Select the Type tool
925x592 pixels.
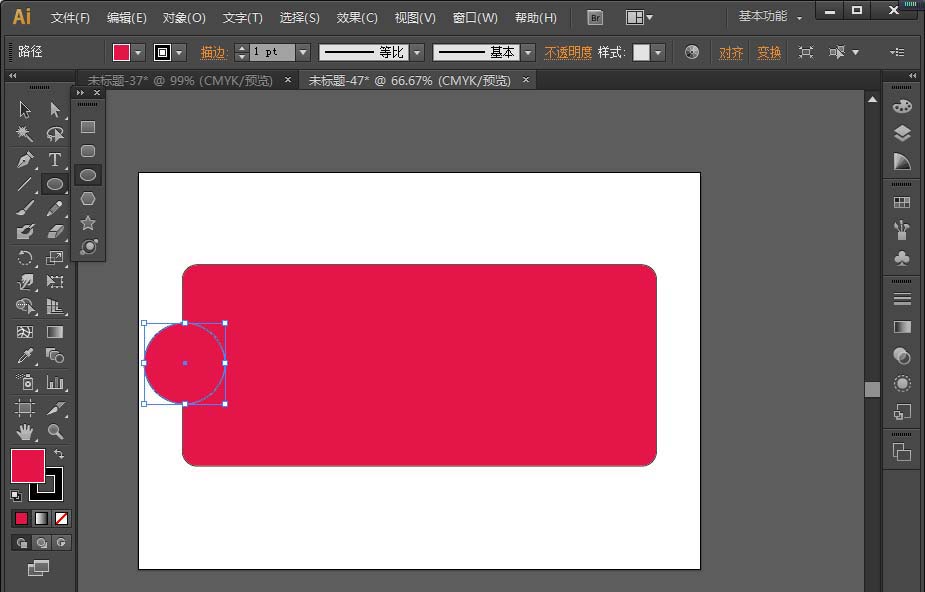click(55, 160)
